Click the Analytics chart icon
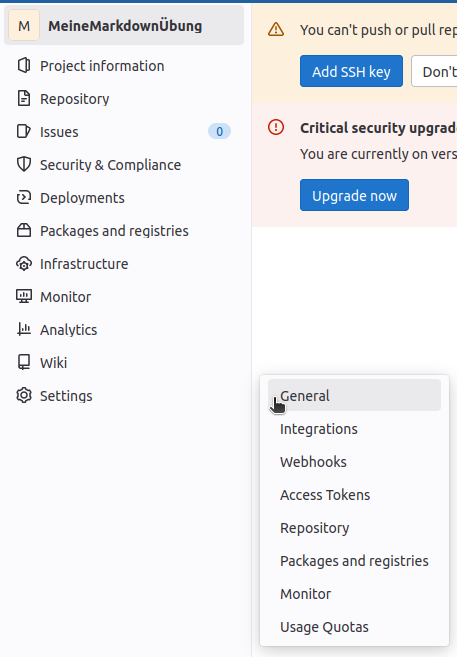The width and height of the screenshot is (457, 657). point(24,330)
